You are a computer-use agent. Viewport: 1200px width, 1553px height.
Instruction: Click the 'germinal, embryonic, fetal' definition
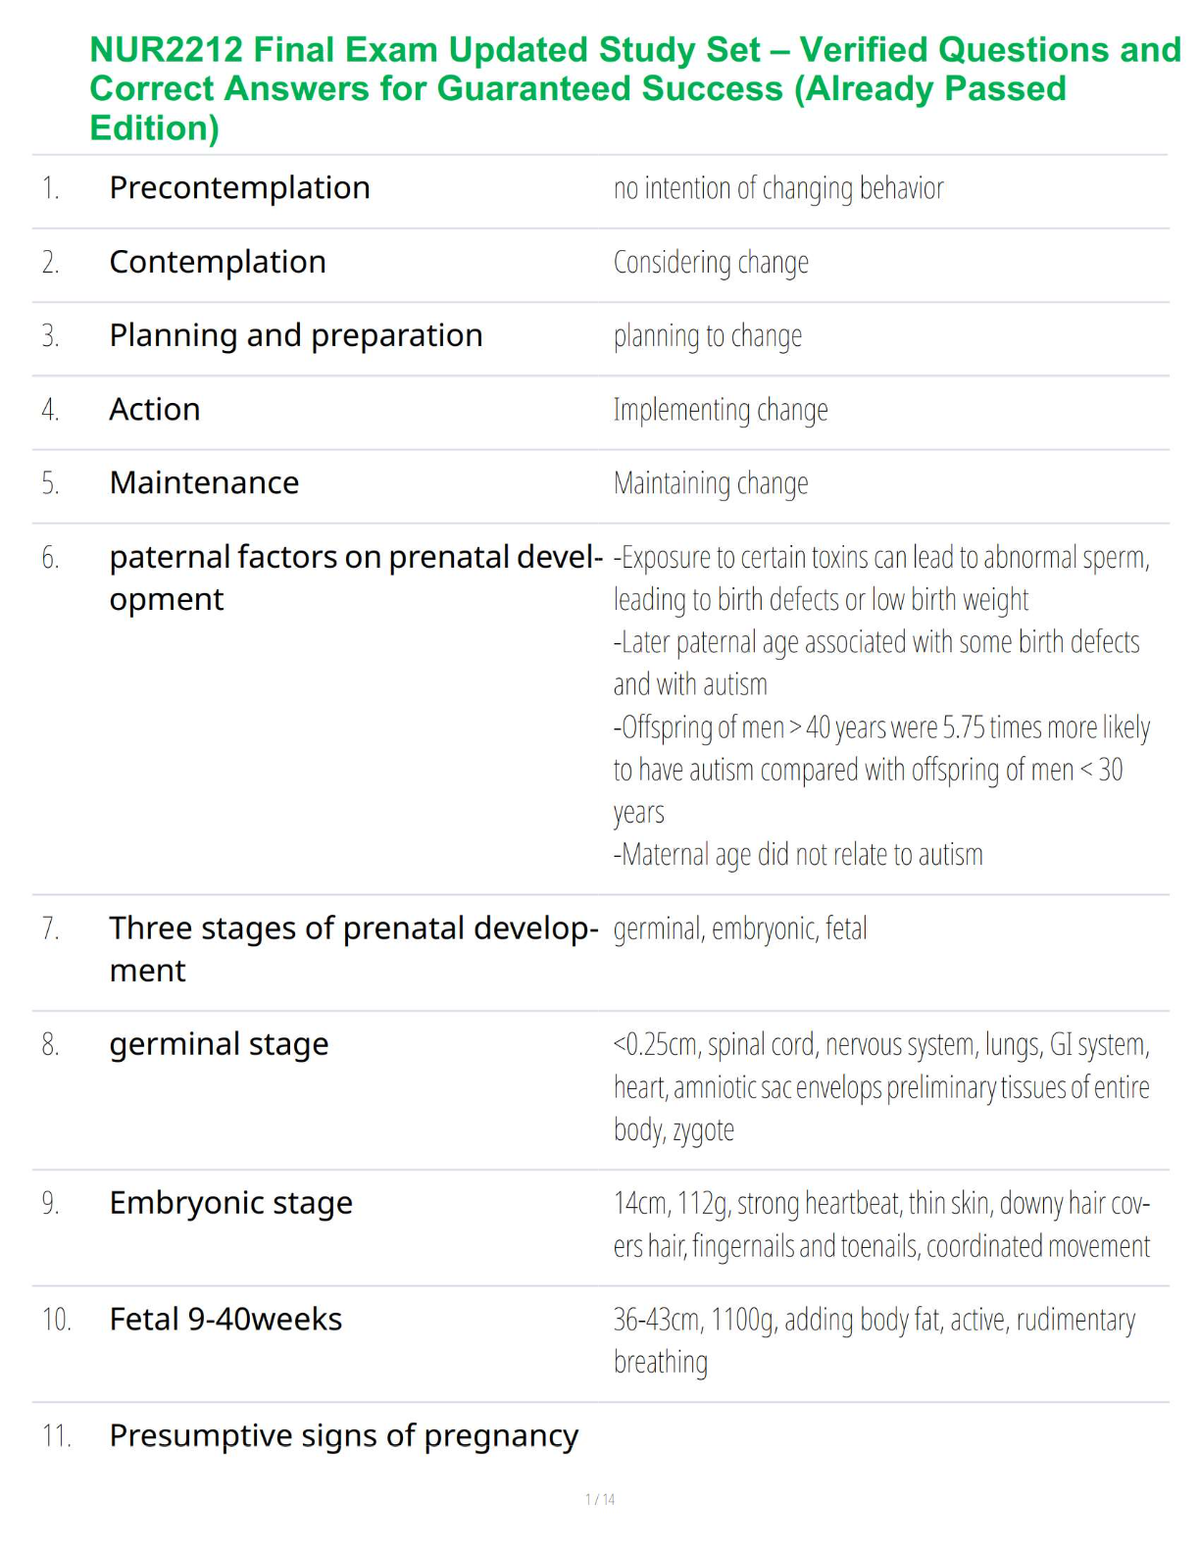(x=740, y=929)
